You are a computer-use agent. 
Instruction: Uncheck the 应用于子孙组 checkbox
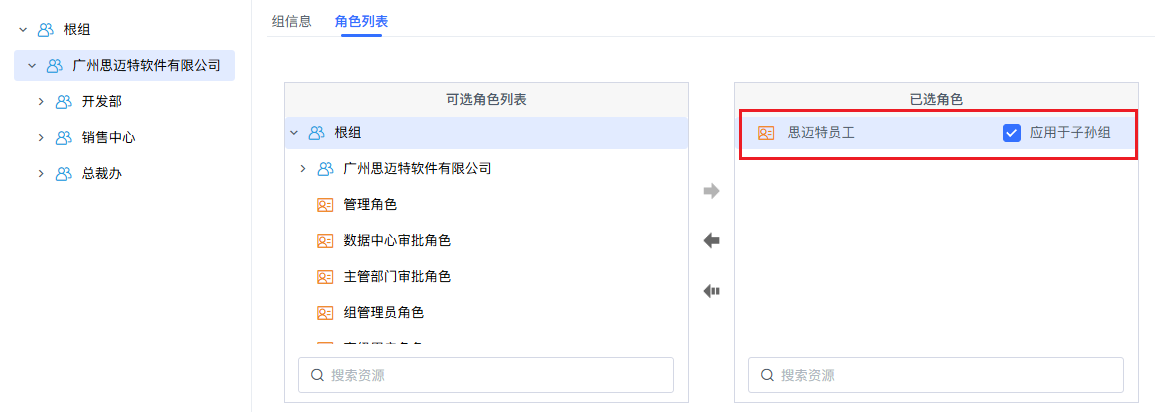[1011, 133]
